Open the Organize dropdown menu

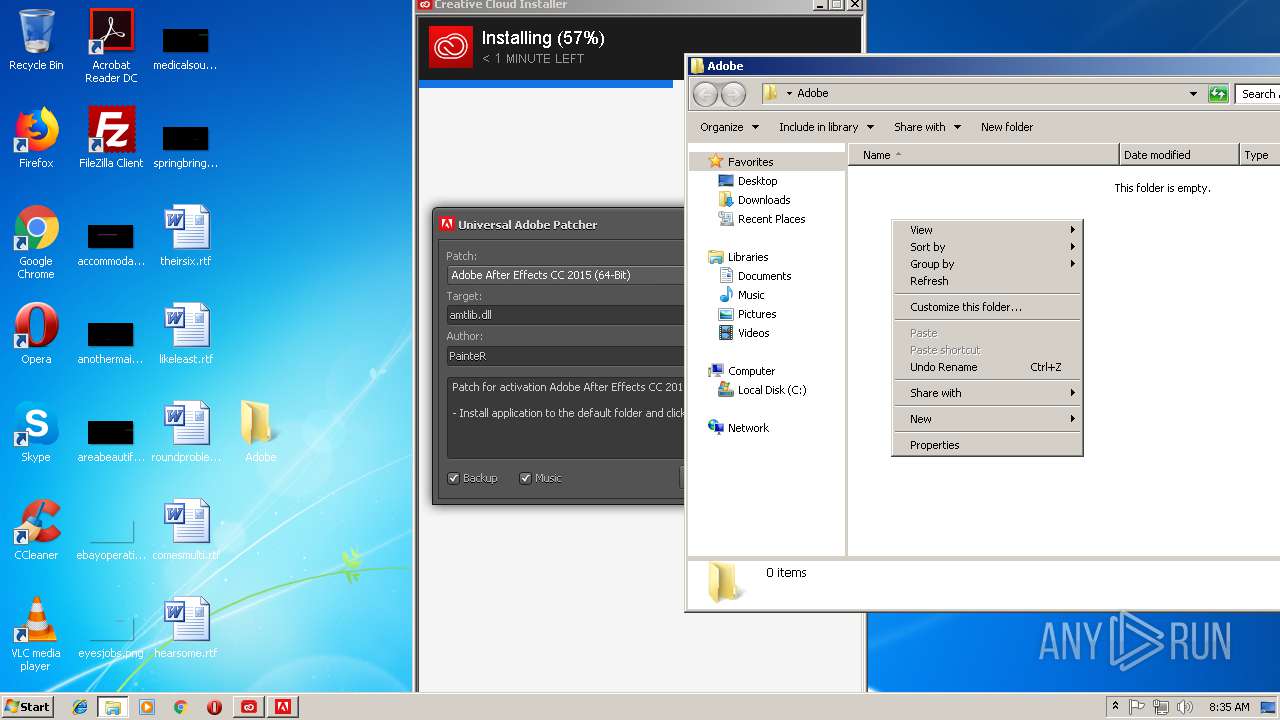click(729, 127)
